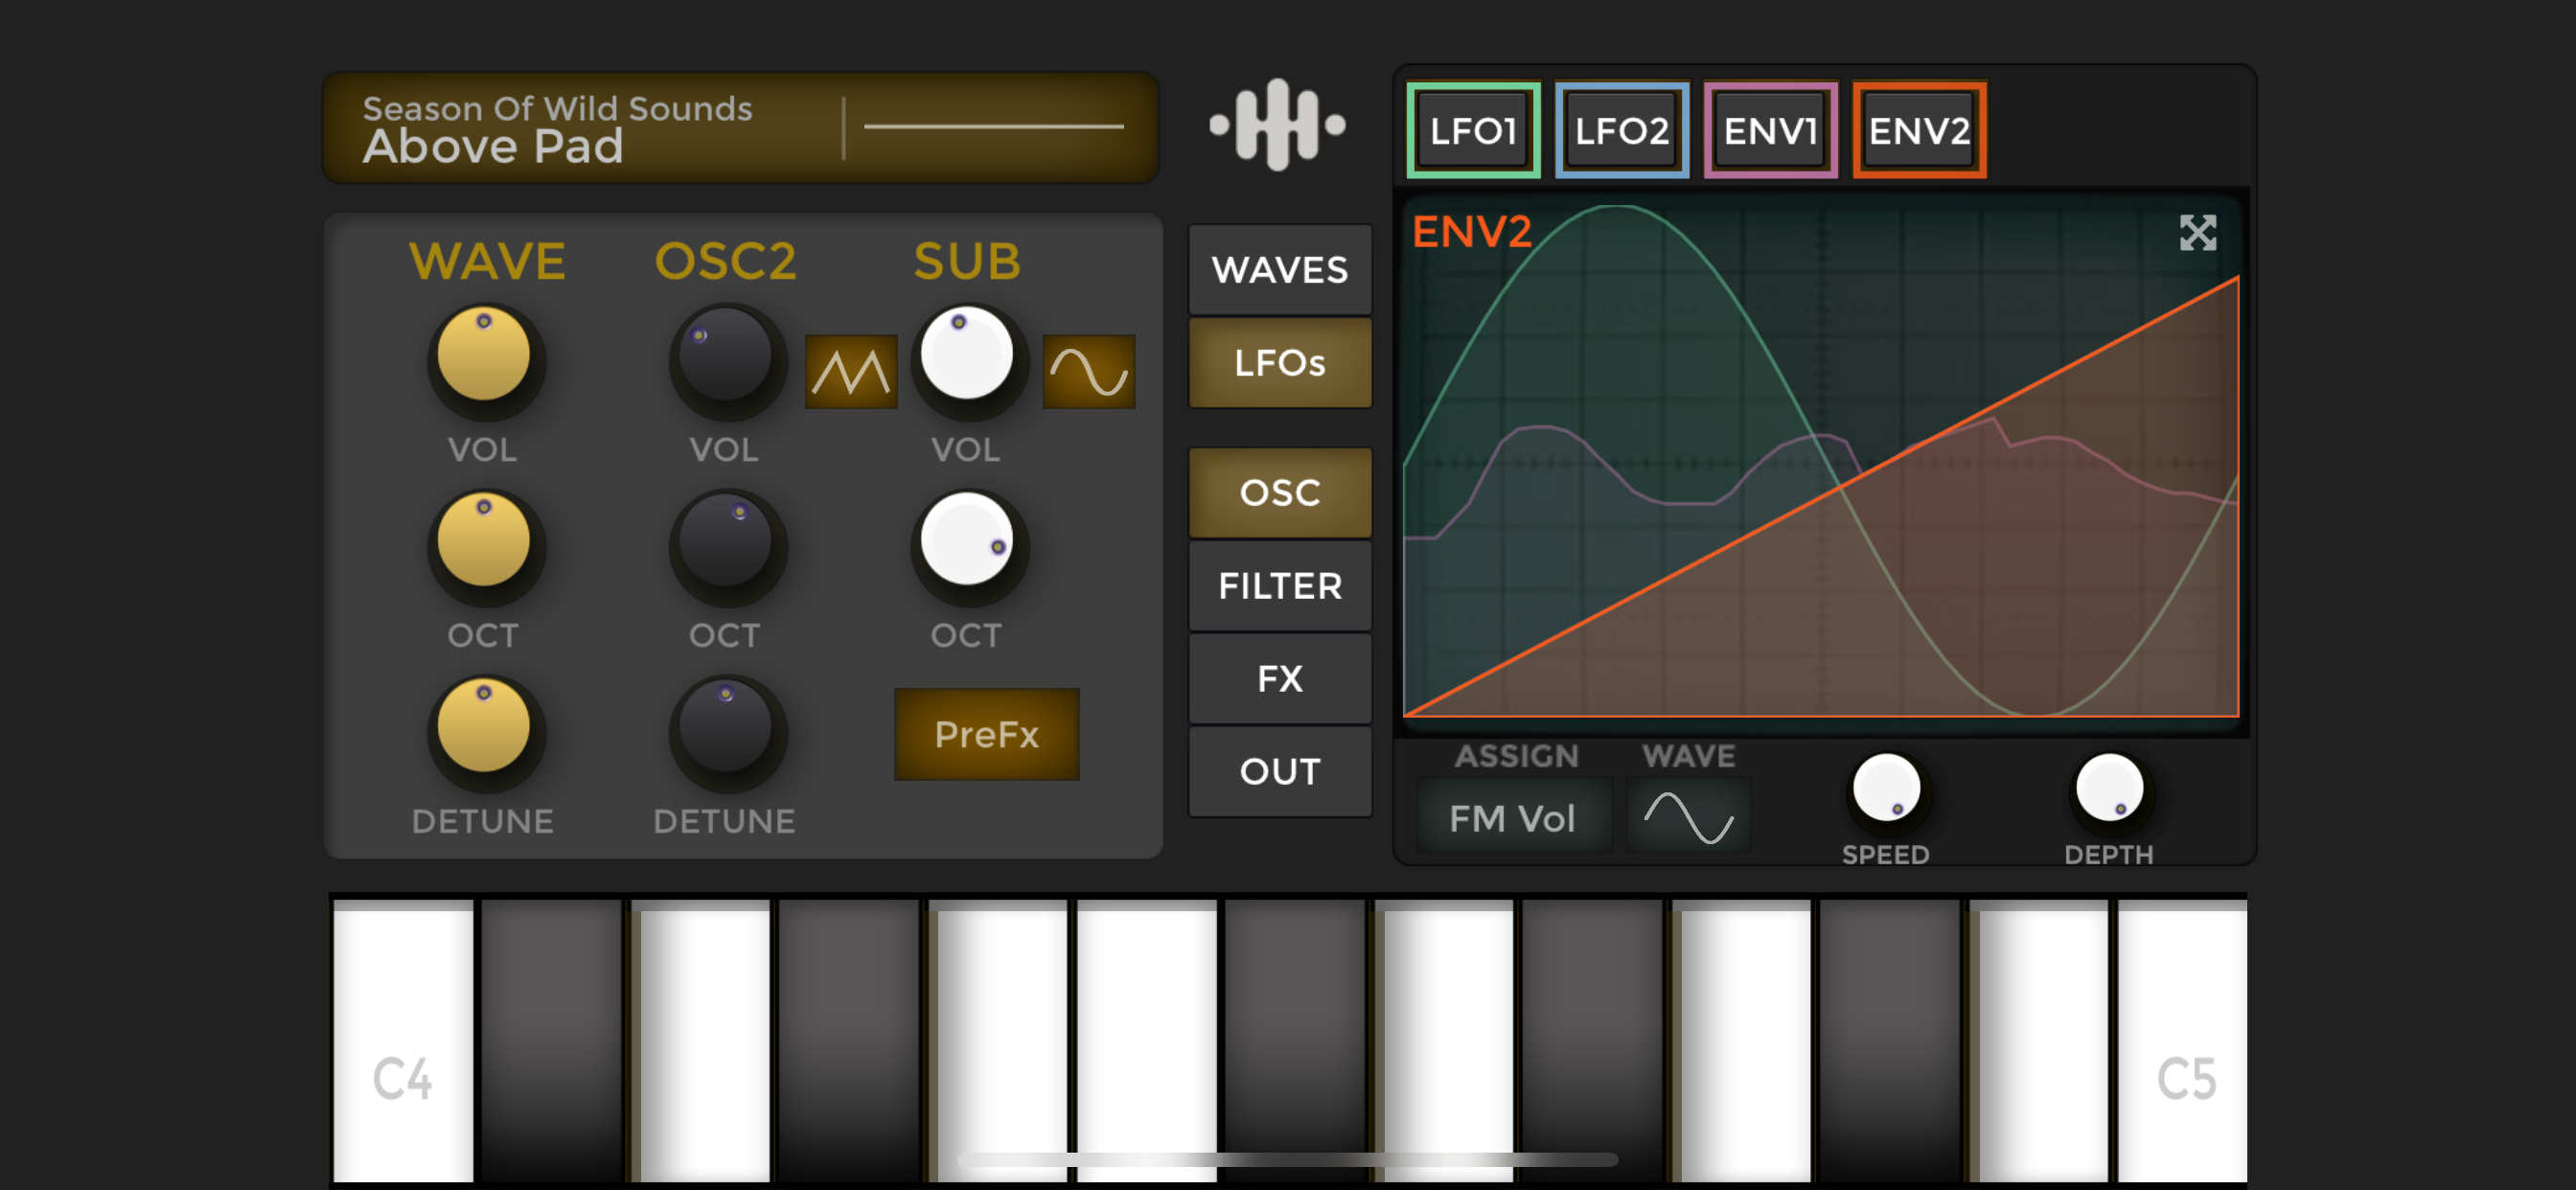Screen dimensions: 2576x1190
Task: Toggle the PreFx button
Action: tap(986, 734)
